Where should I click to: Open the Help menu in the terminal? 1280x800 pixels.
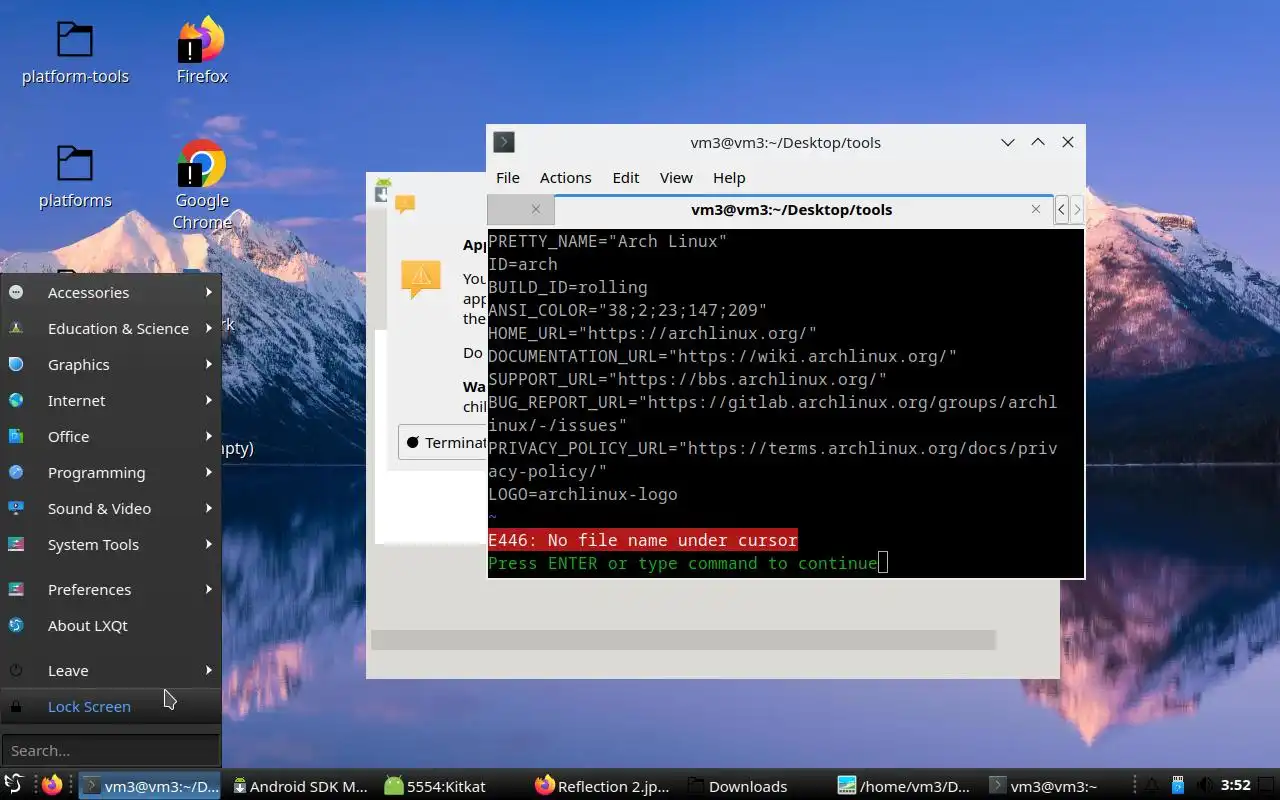(x=729, y=177)
